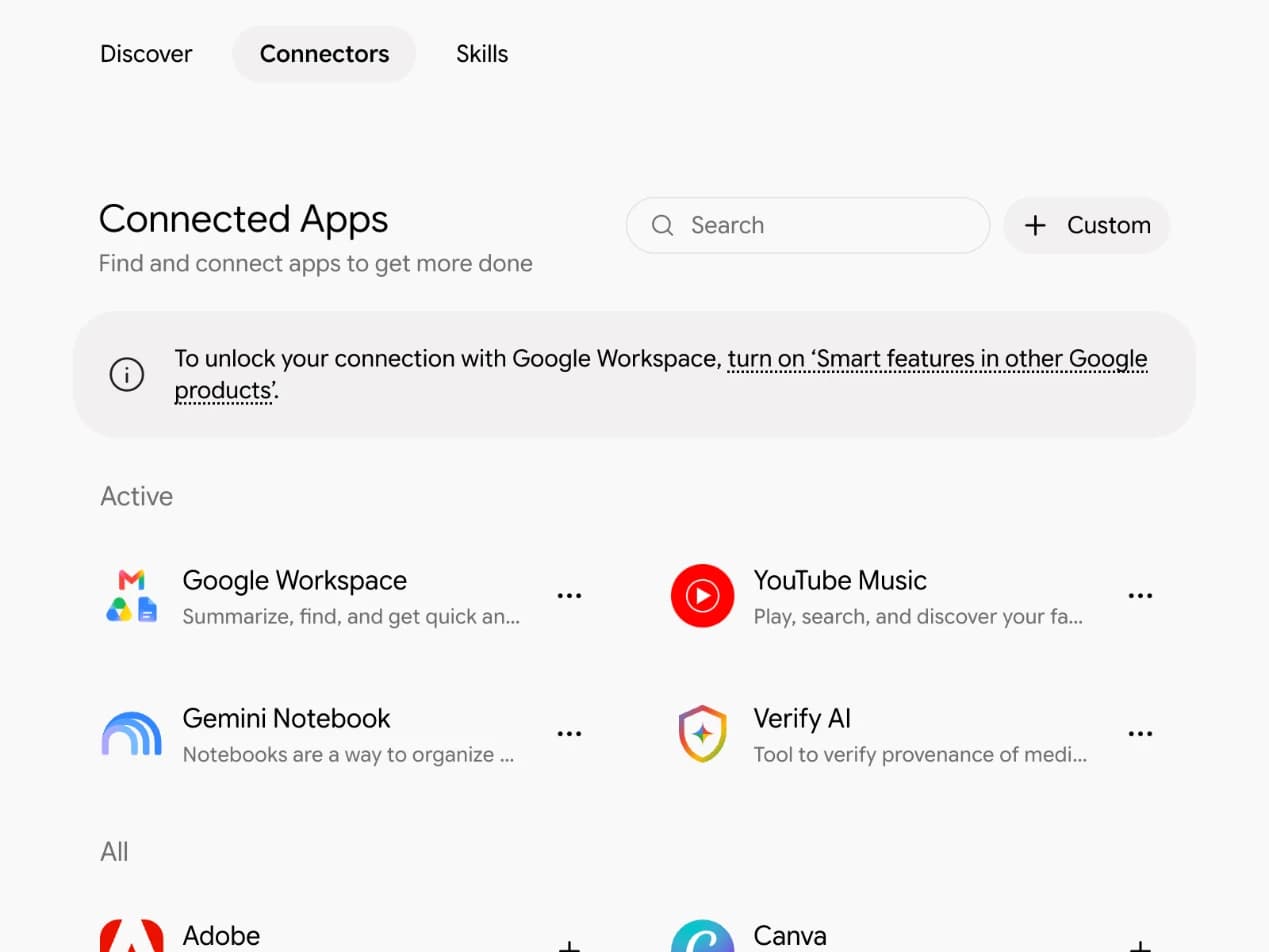Open the Discover tab
Screen dimensions: 1269x952
coord(146,54)
